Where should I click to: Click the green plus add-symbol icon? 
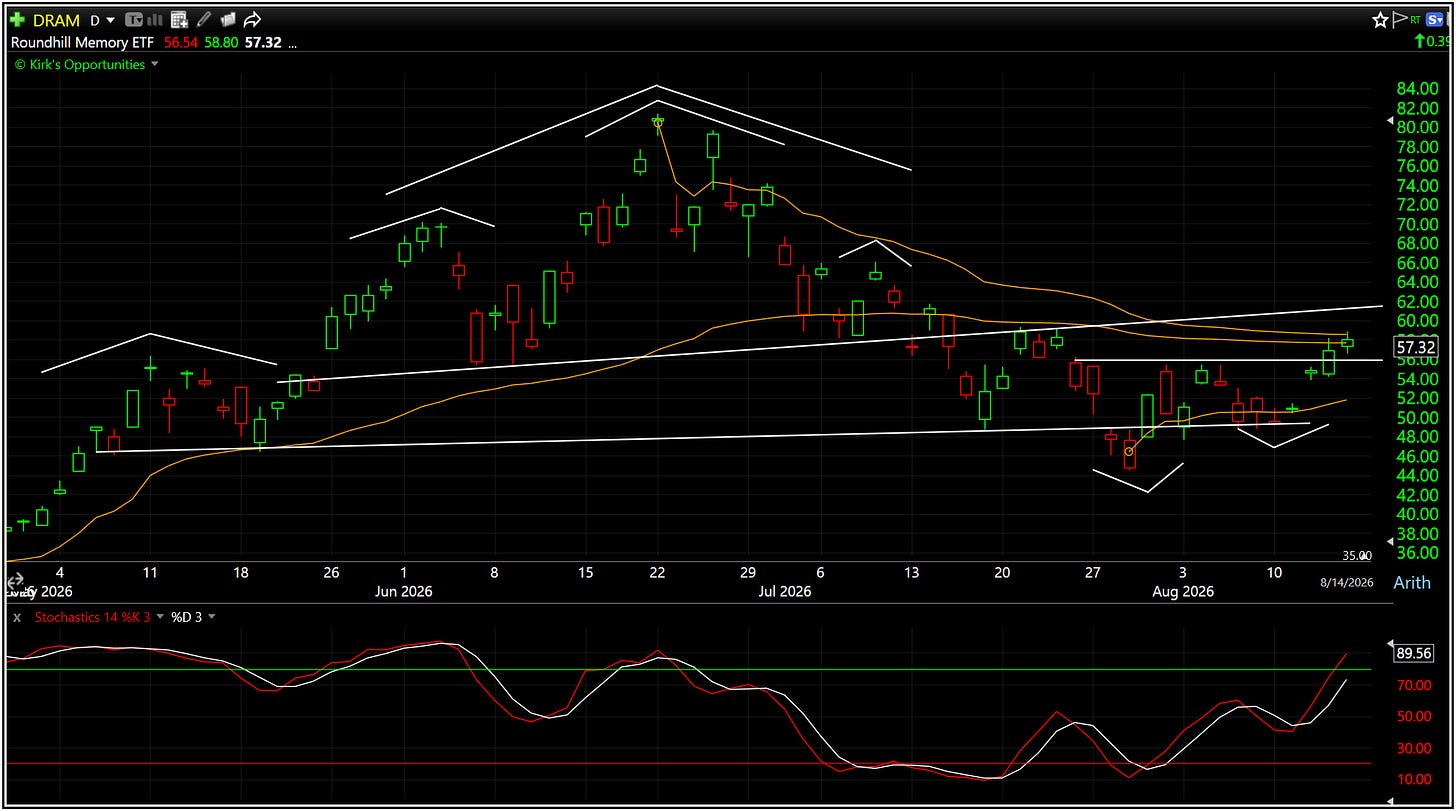18,20
